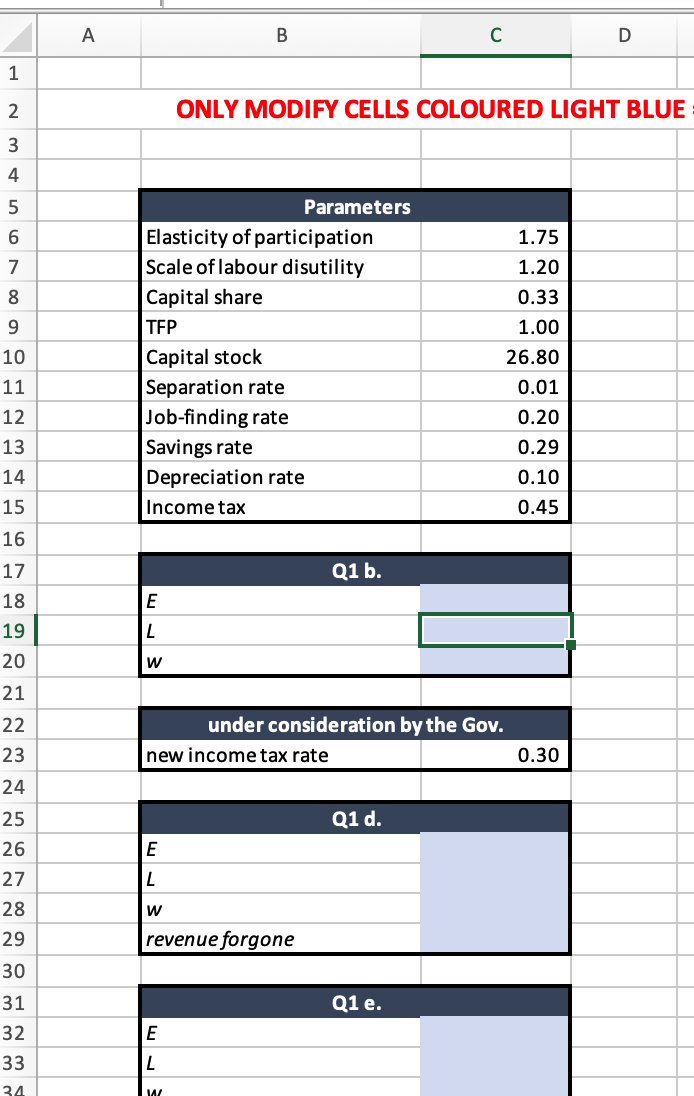Select the value 0.29 cell
The width and height of the screenshot is (694, 1096).
point(496,447)
